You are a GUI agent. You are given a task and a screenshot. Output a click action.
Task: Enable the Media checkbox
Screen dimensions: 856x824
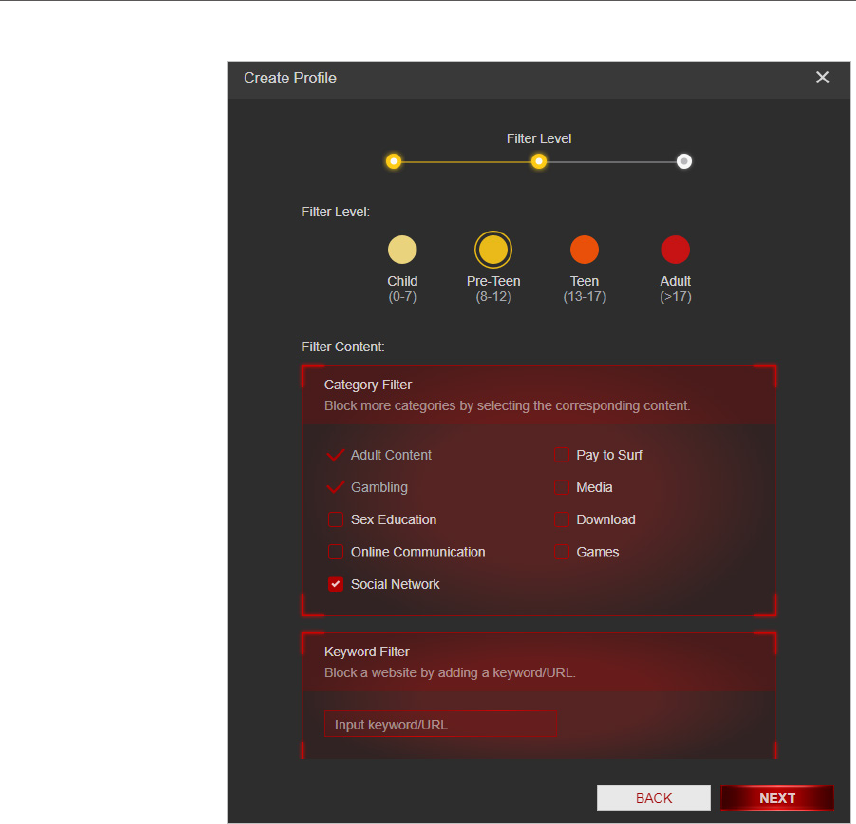pyautogui.click(x=561, y=487)
